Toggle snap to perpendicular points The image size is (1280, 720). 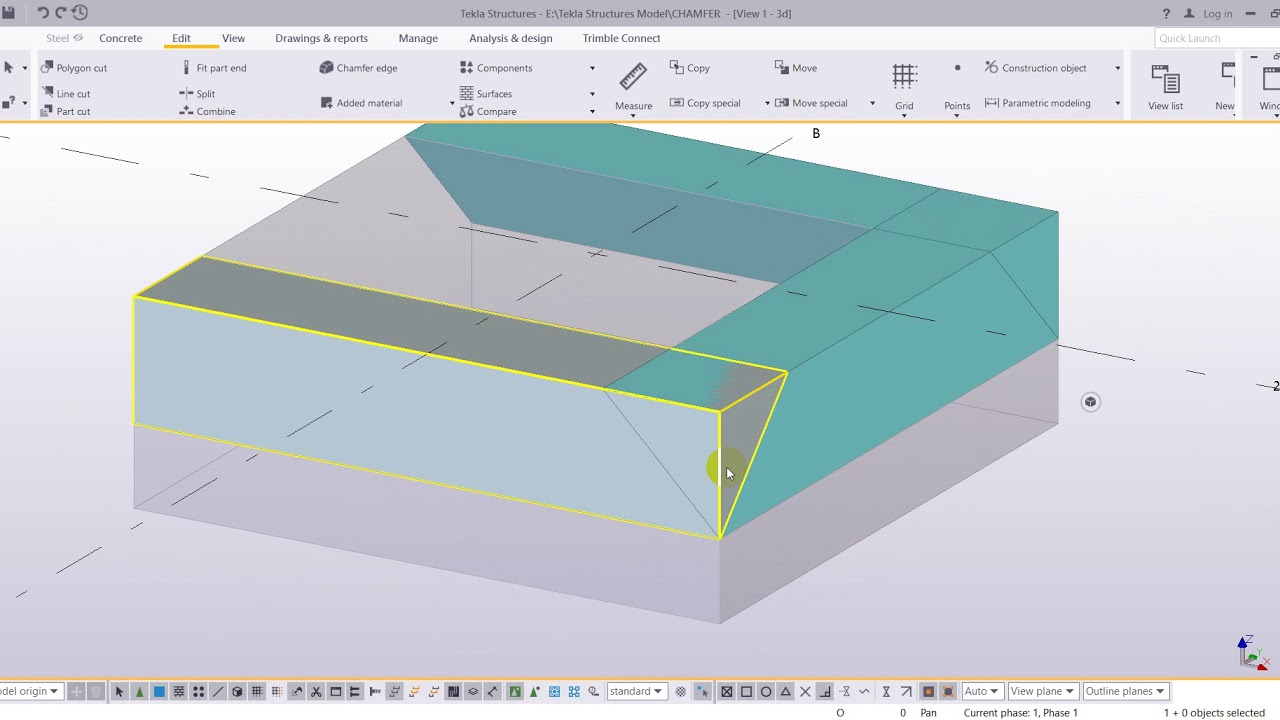coord(825,691)
